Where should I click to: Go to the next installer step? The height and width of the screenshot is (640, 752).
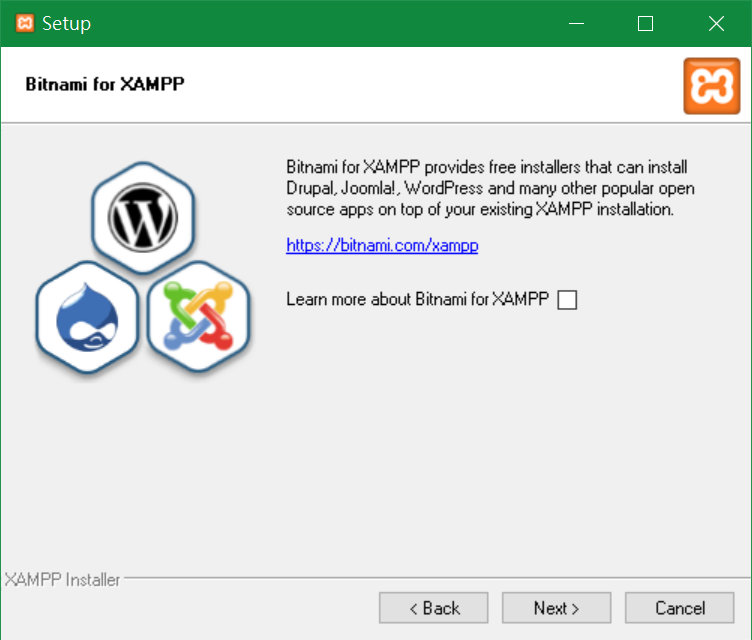point(556,608)
